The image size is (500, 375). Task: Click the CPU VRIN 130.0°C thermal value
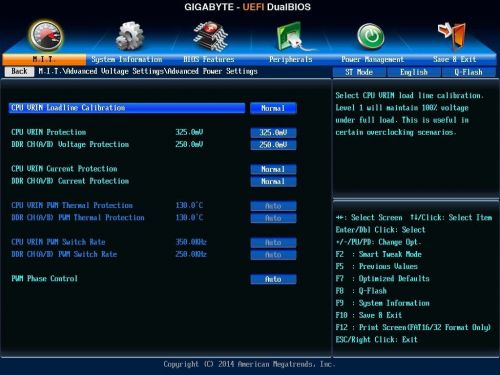click(x=189, y=205)
